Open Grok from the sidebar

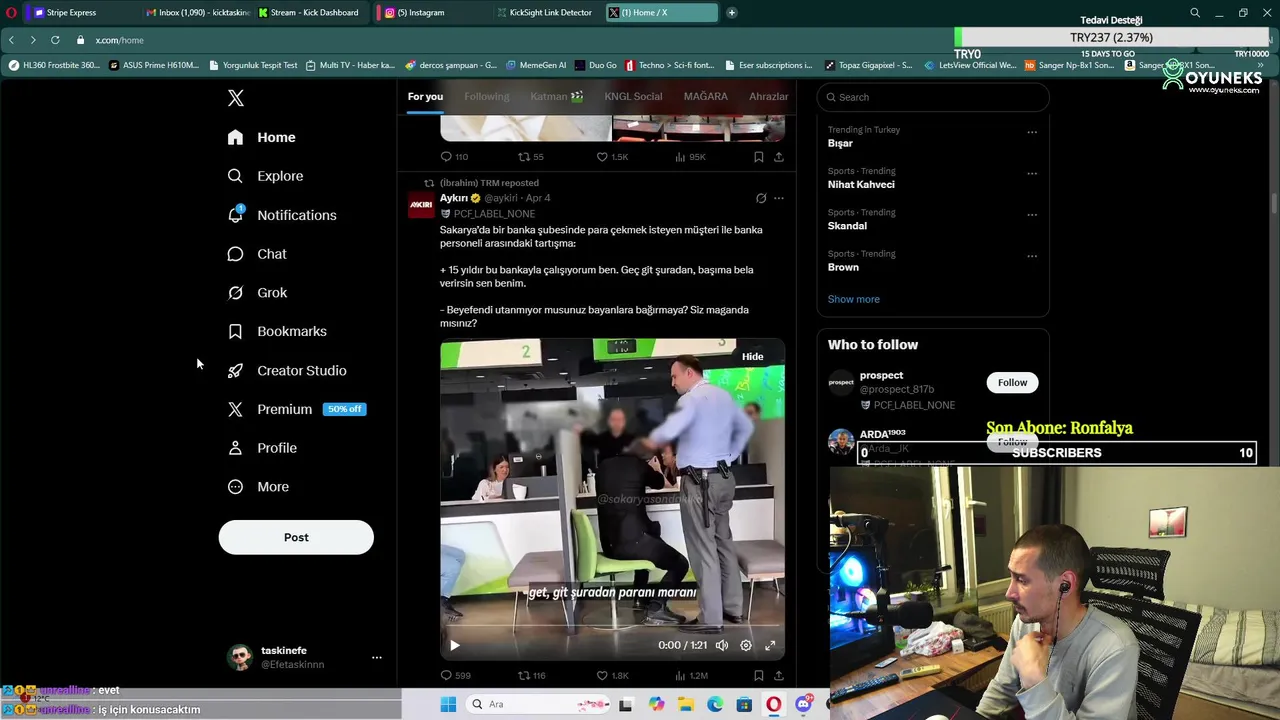click(x=258, y=293)
